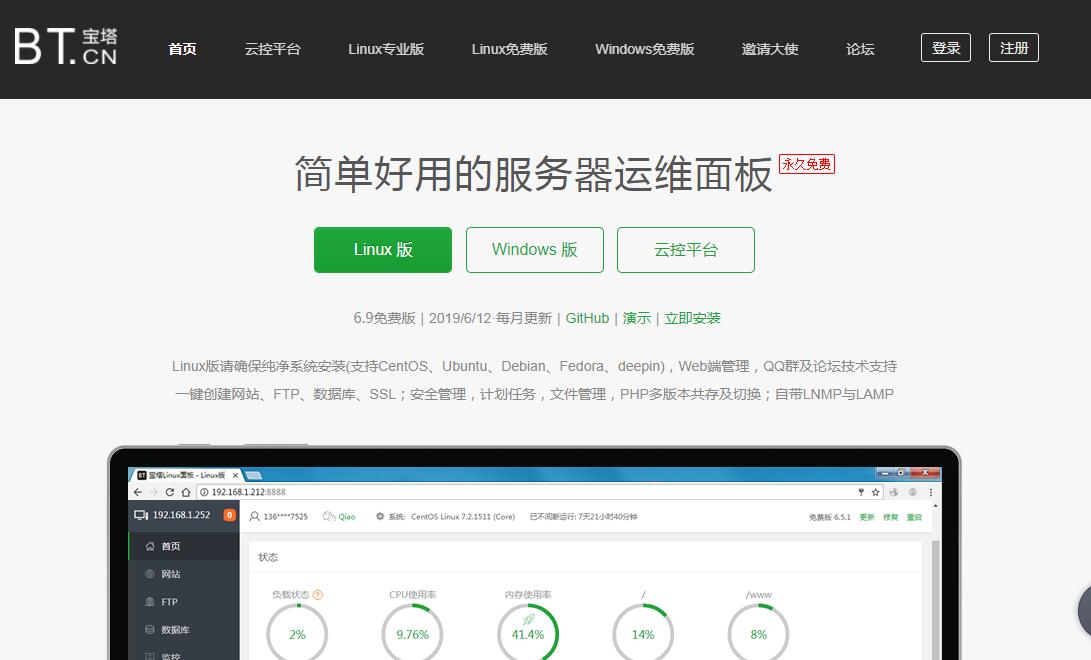Click the 重启 link in the demo panel

914,517
